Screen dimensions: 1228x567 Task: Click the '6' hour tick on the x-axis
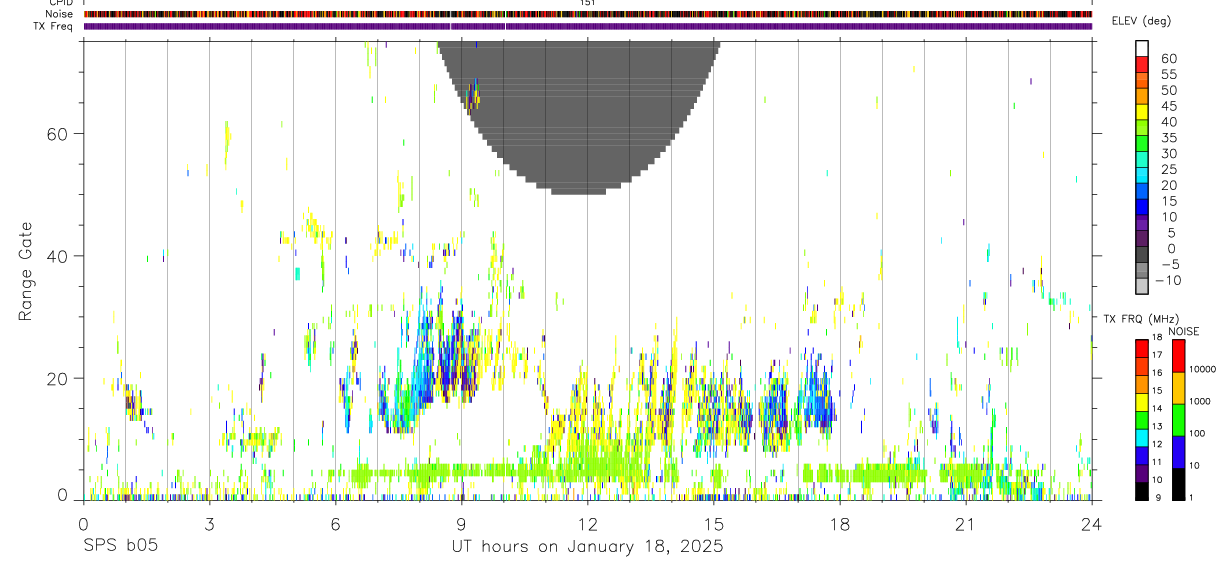pos(336,524)
